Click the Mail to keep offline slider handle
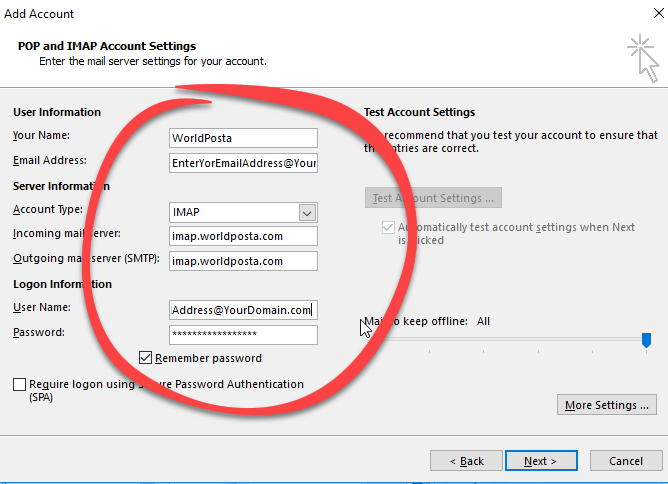Screen dimensions: 668x484 click(646, 340)
